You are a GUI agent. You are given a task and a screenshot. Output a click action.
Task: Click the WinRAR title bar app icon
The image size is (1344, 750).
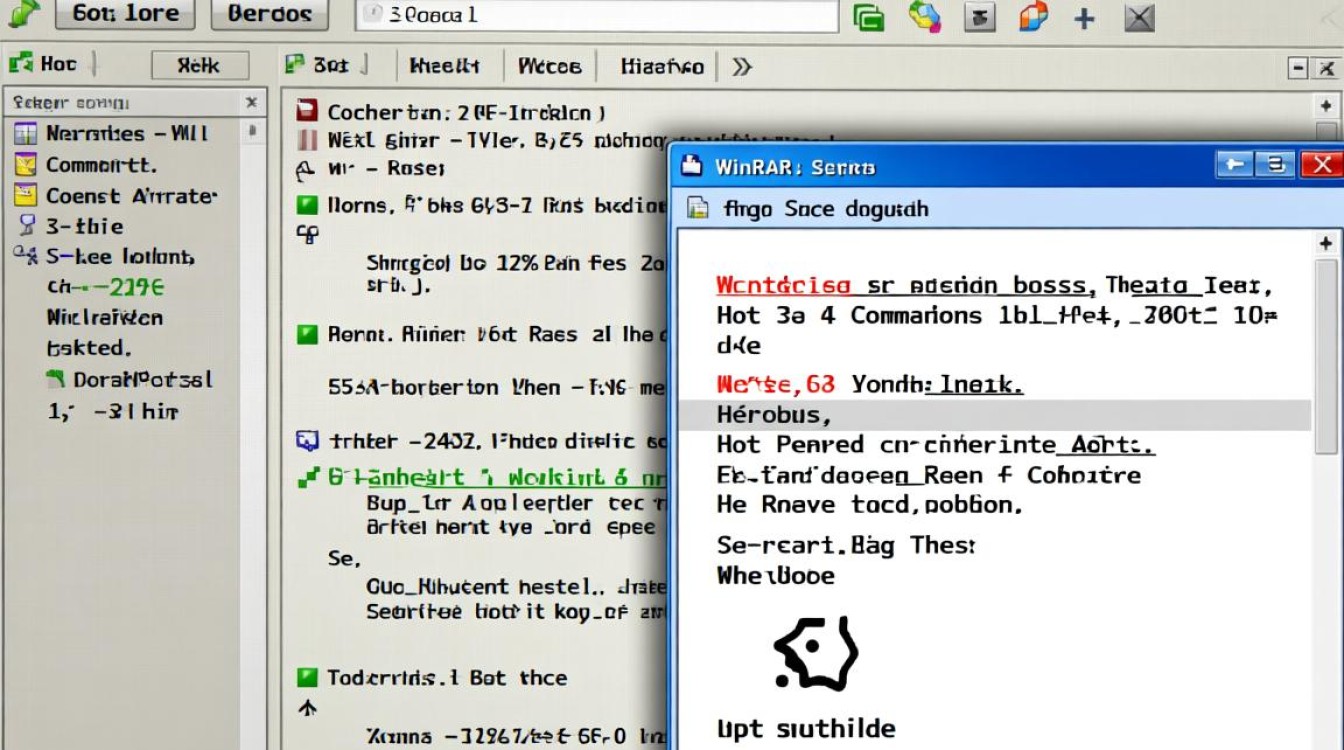[691, 166]
